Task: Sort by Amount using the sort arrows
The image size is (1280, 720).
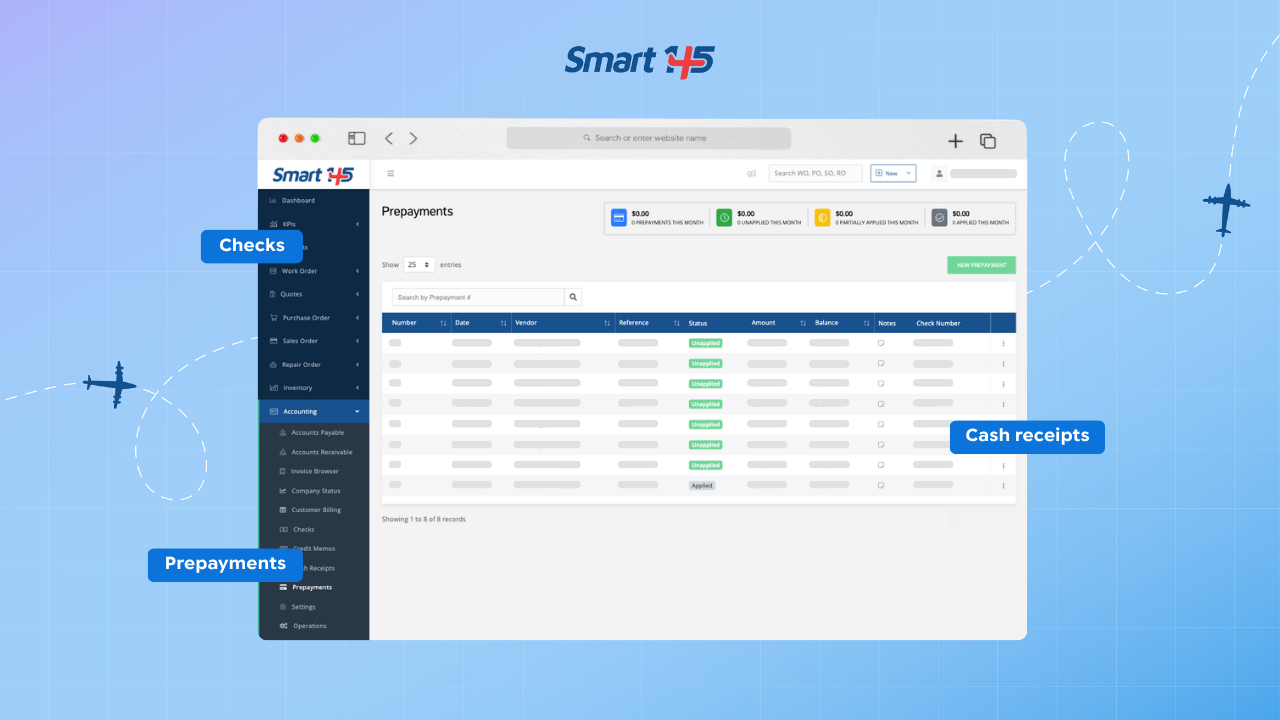Action: (x=803, y=323)
